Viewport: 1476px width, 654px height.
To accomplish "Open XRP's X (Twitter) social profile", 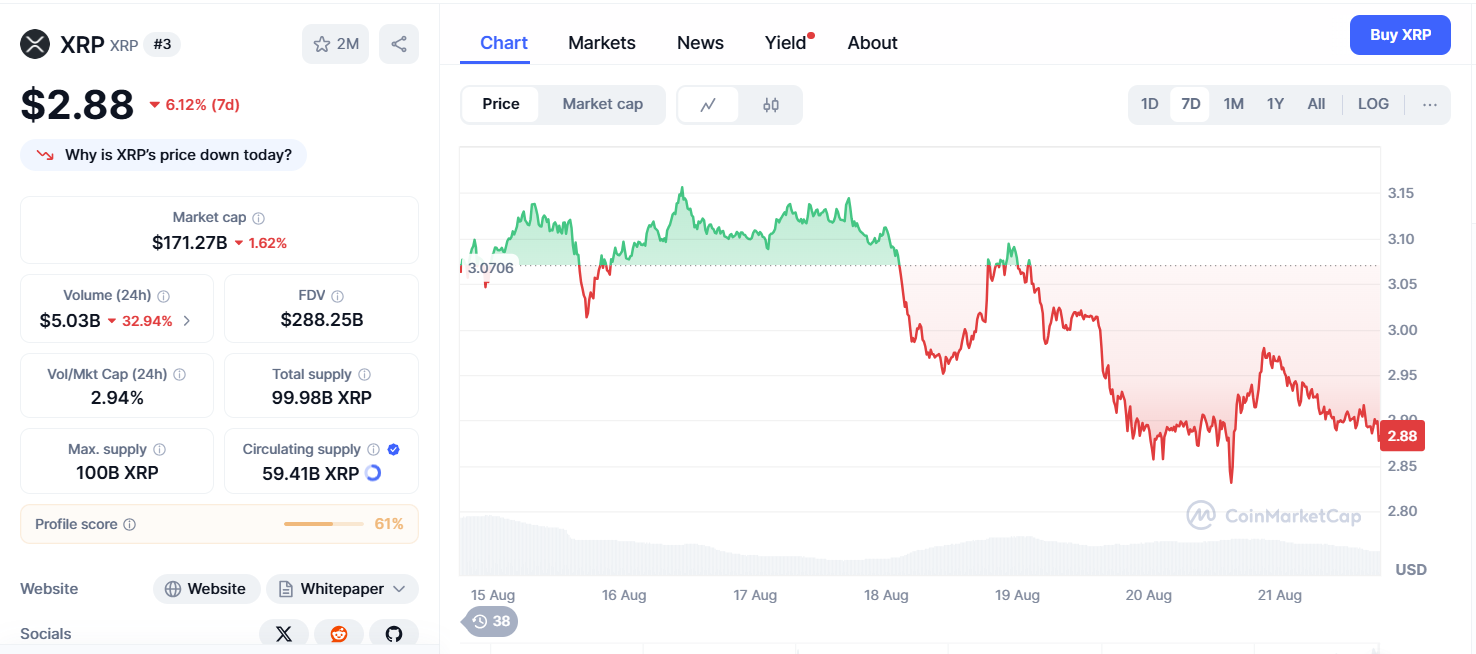I will pyautogui.click(x=284, y=633).
